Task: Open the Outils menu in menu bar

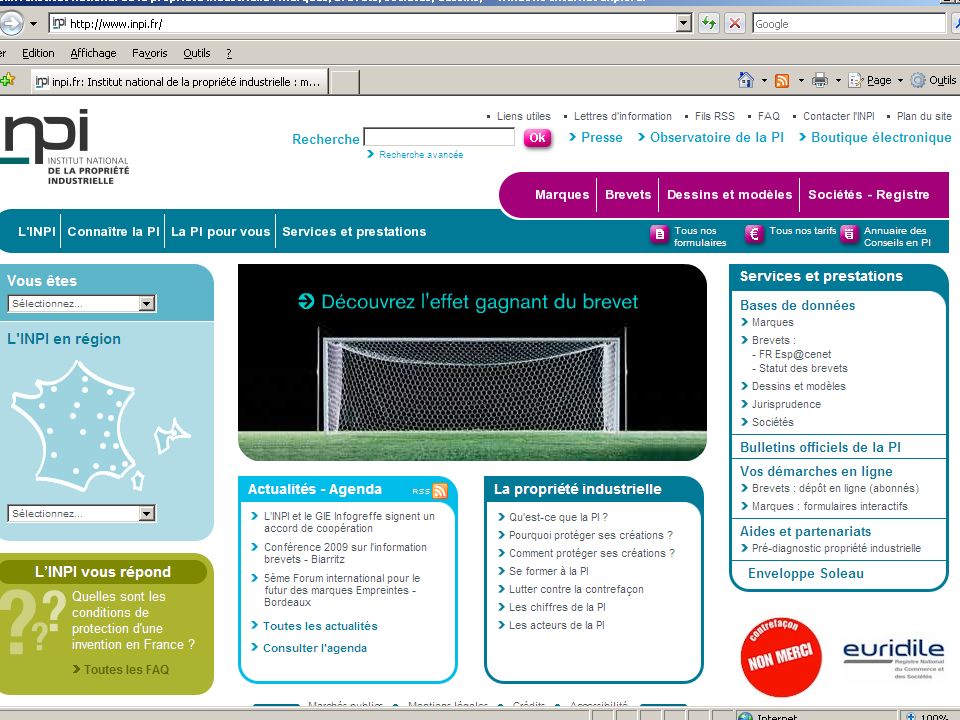Action: [x=197, y=53]
